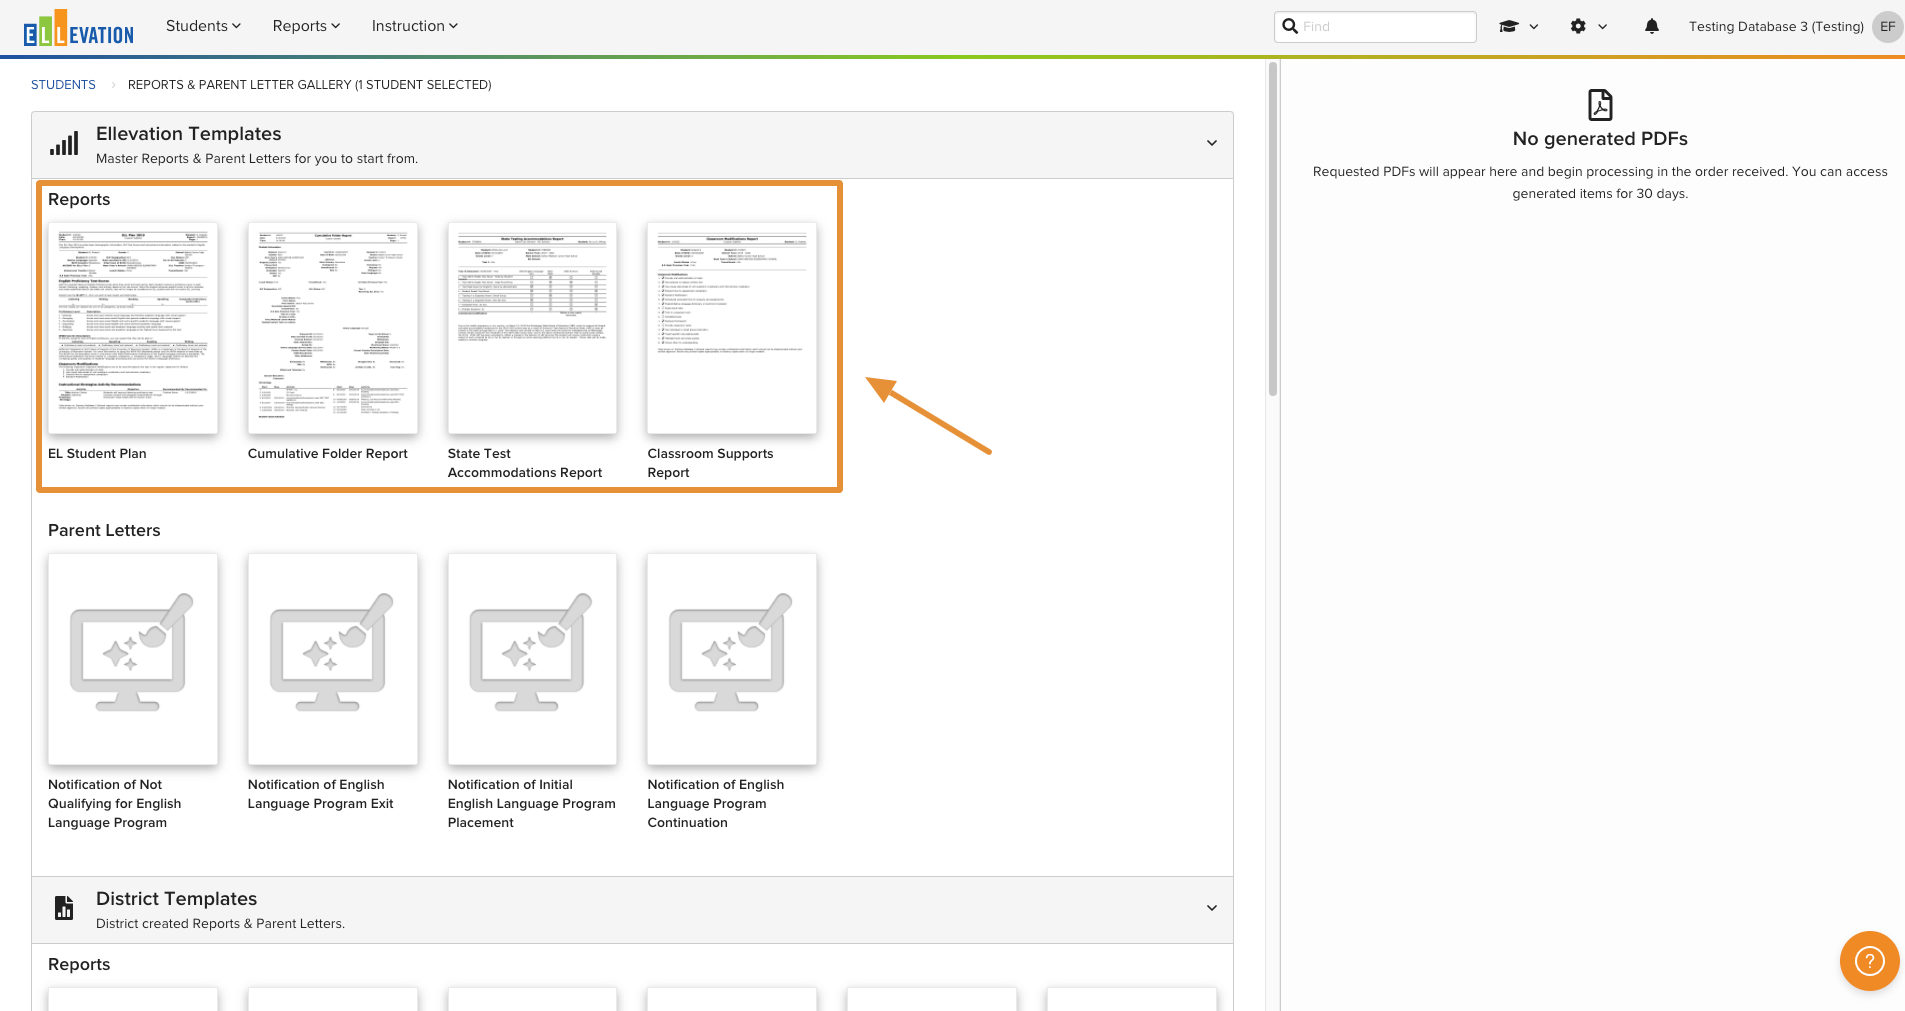Click the EL Student Plan label
Image resolution: width=1905 pixels, height=1011 pixels.
point(97,454)
